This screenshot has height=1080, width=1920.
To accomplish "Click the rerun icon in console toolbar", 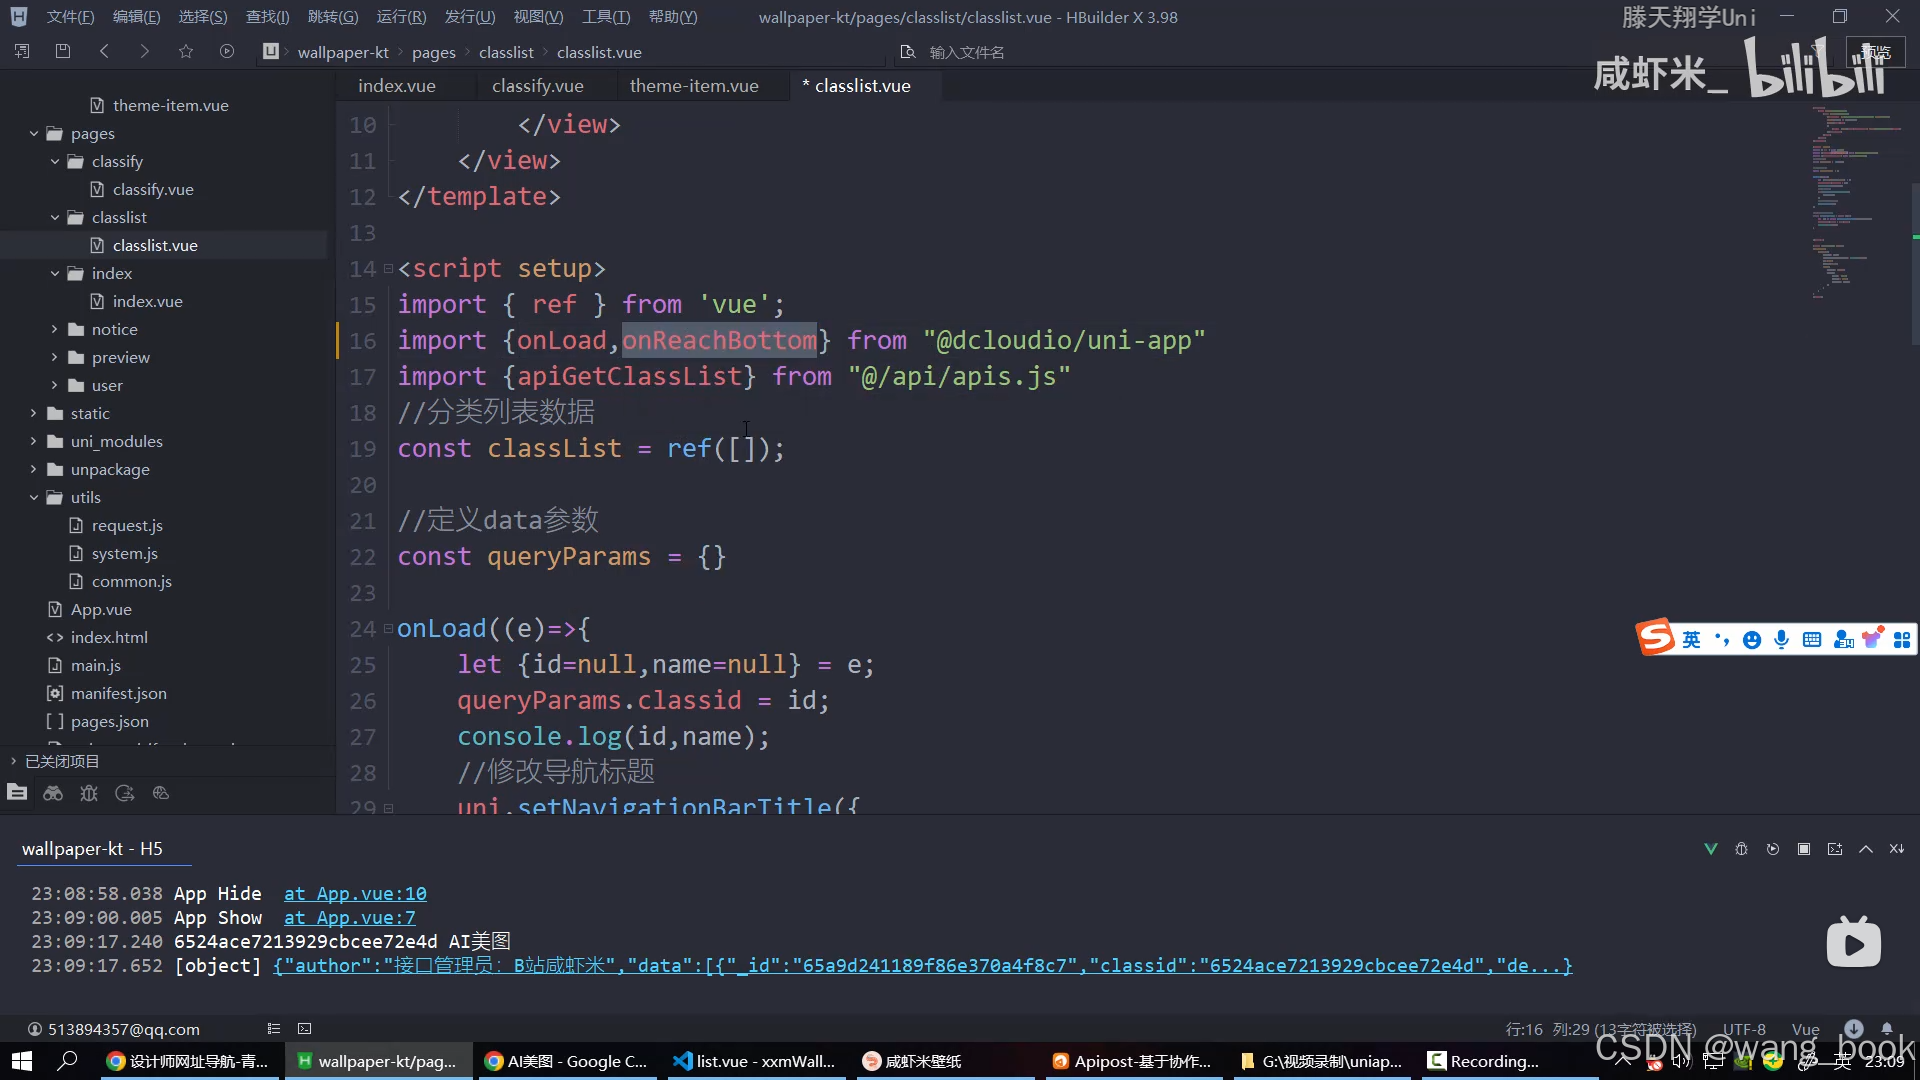I will point(1773,849).
